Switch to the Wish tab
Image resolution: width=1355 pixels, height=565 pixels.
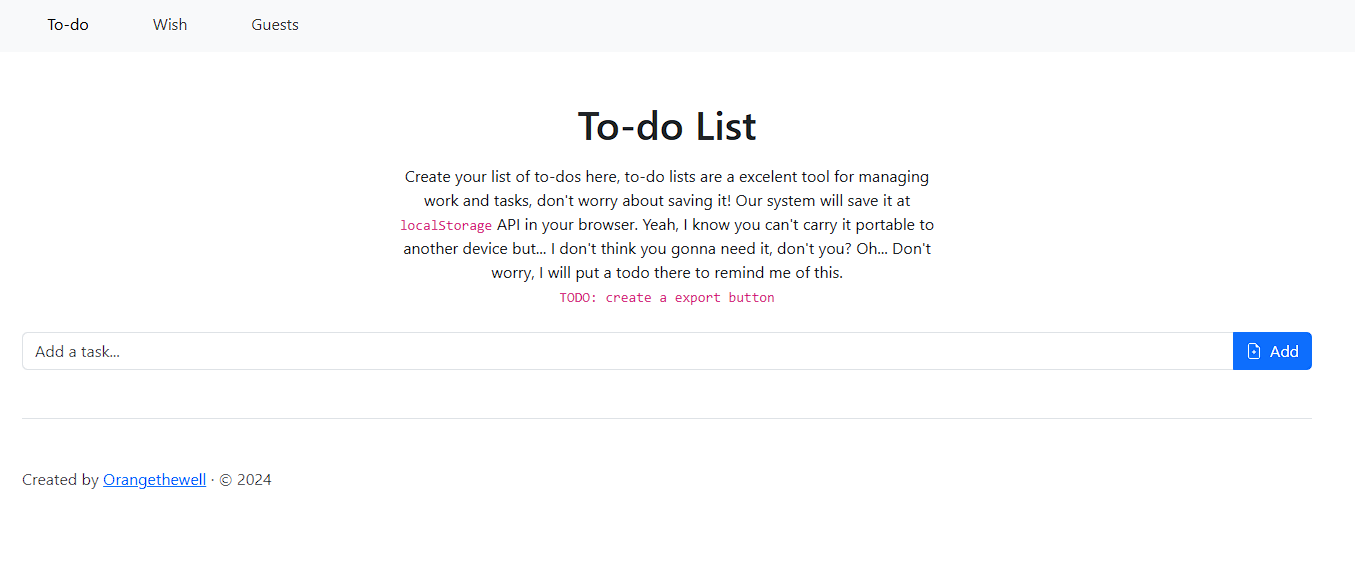pos(170,25)
